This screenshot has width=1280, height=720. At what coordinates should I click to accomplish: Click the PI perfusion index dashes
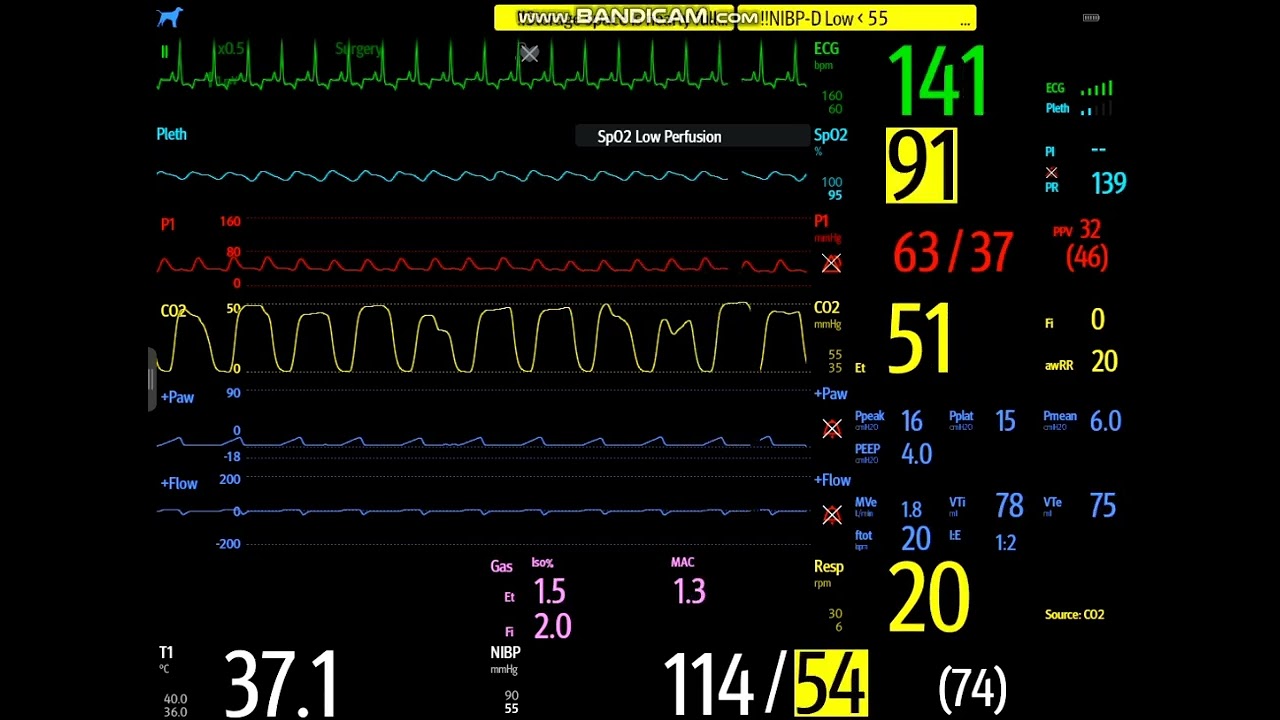pyautogui.click(x=1098, y=150)
